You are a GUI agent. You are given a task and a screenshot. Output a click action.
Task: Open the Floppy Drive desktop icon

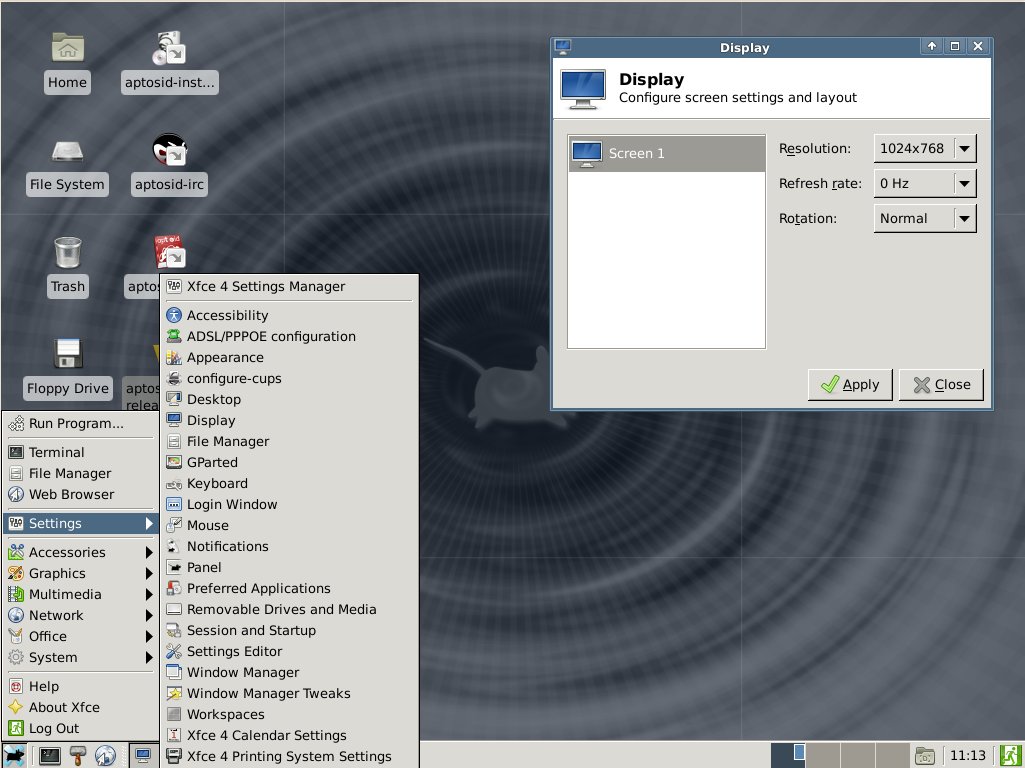click(68, 369)
